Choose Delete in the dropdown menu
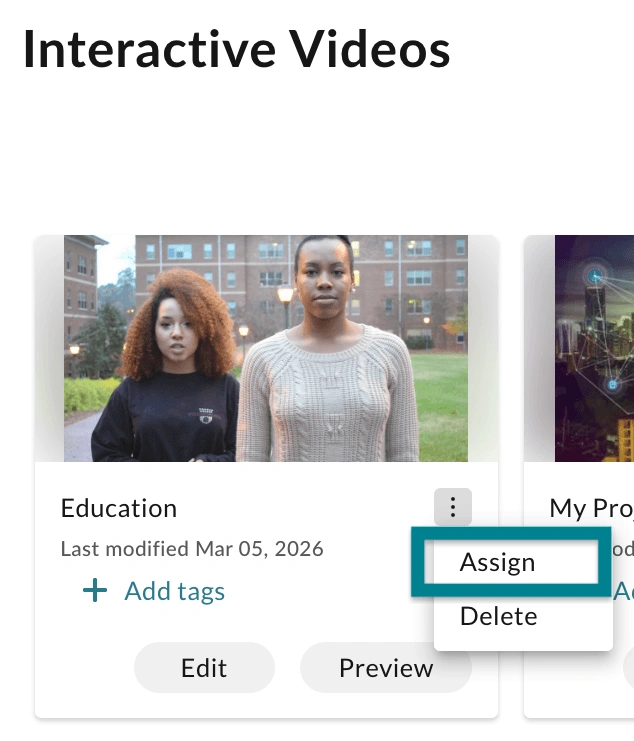The width and height of the screenshot is (634, 741). pos(499,616)
